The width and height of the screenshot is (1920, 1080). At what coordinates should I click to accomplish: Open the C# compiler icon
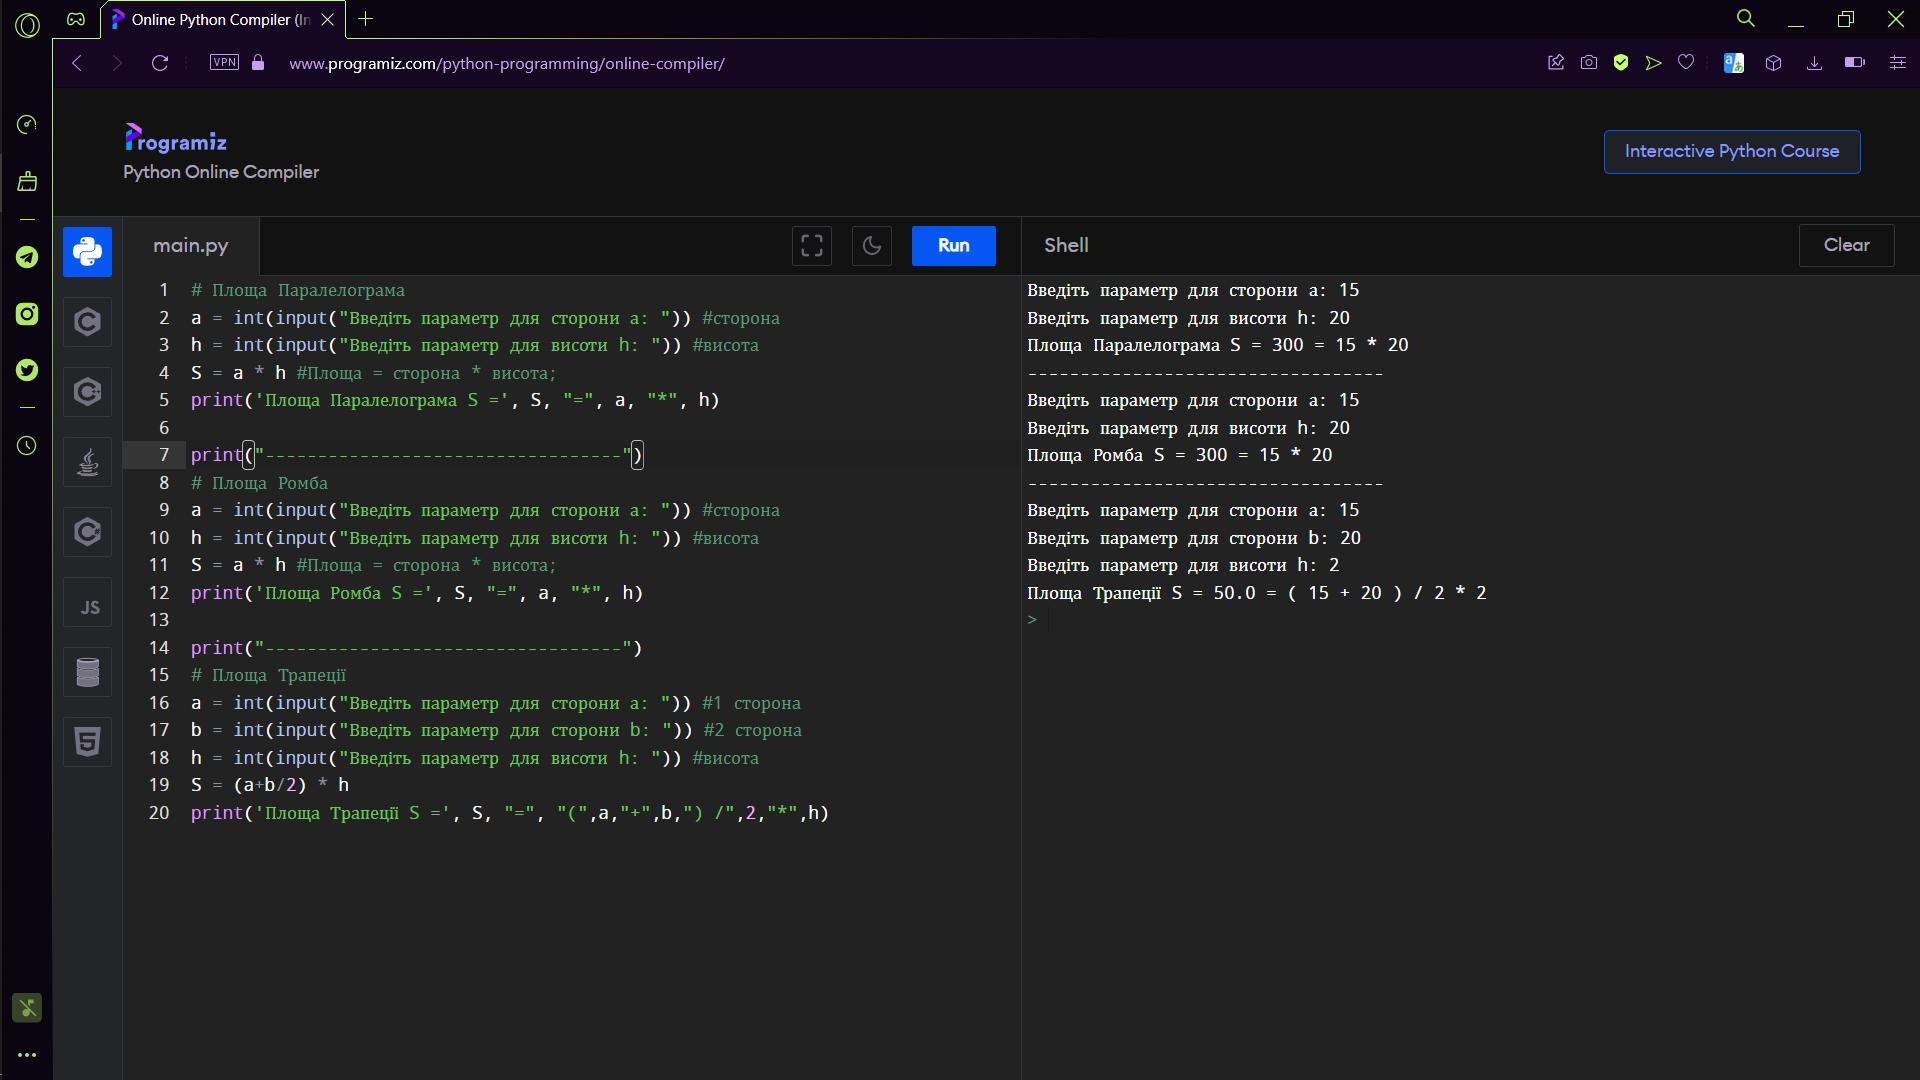point(87,532)
